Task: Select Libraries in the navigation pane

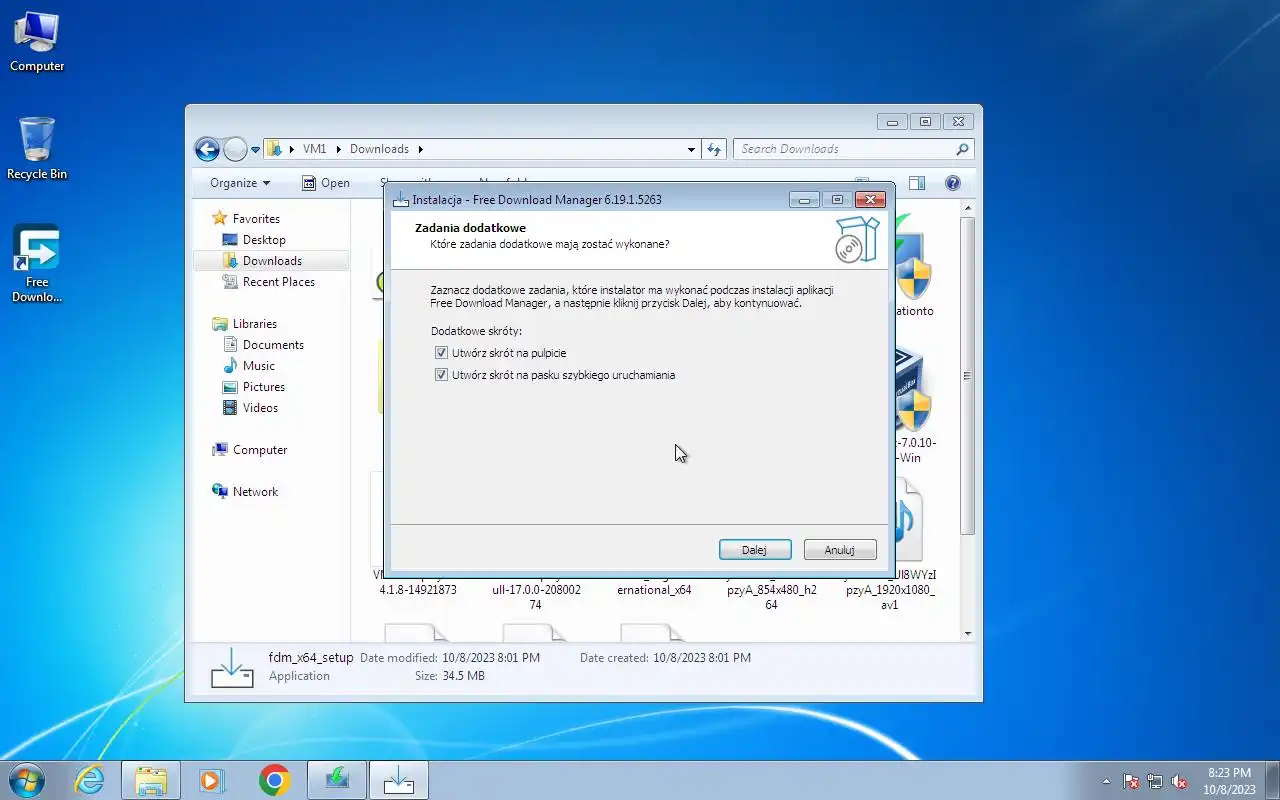Action: pyautogui.click(x=245, y=324)
